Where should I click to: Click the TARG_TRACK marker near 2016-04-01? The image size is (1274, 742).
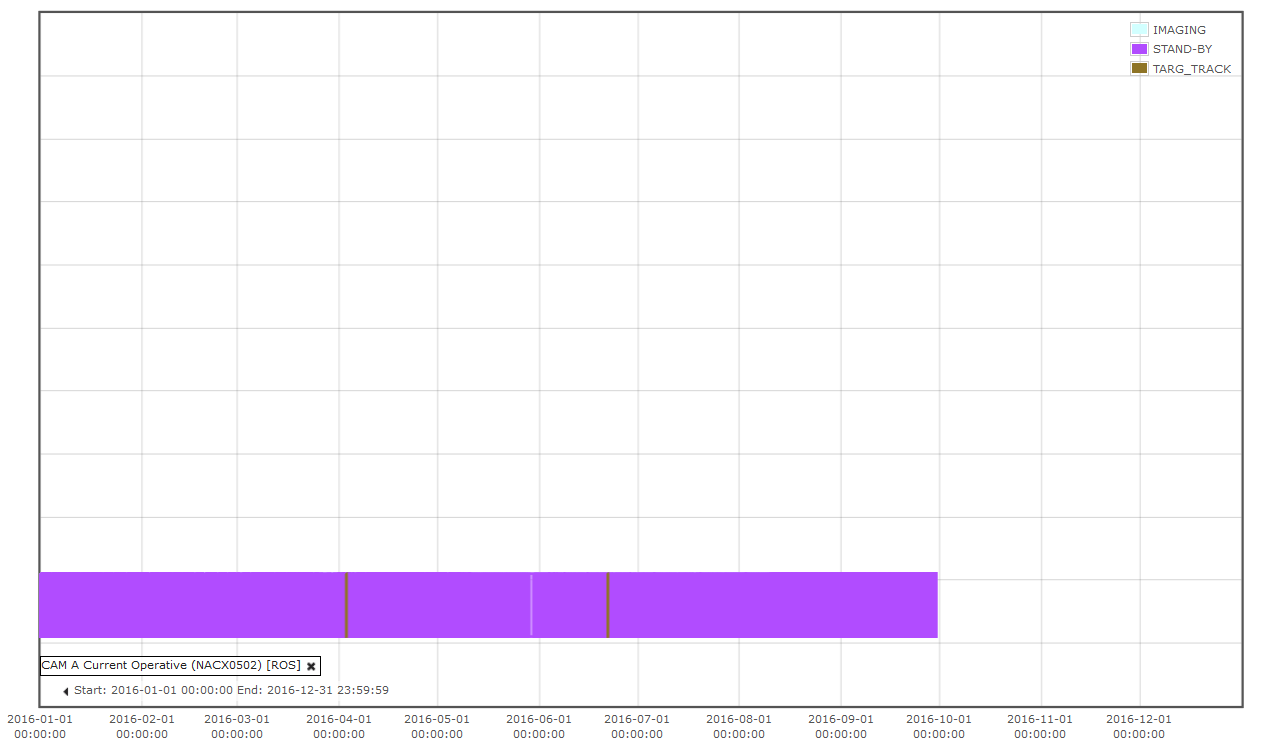click(x=346, y=605)
